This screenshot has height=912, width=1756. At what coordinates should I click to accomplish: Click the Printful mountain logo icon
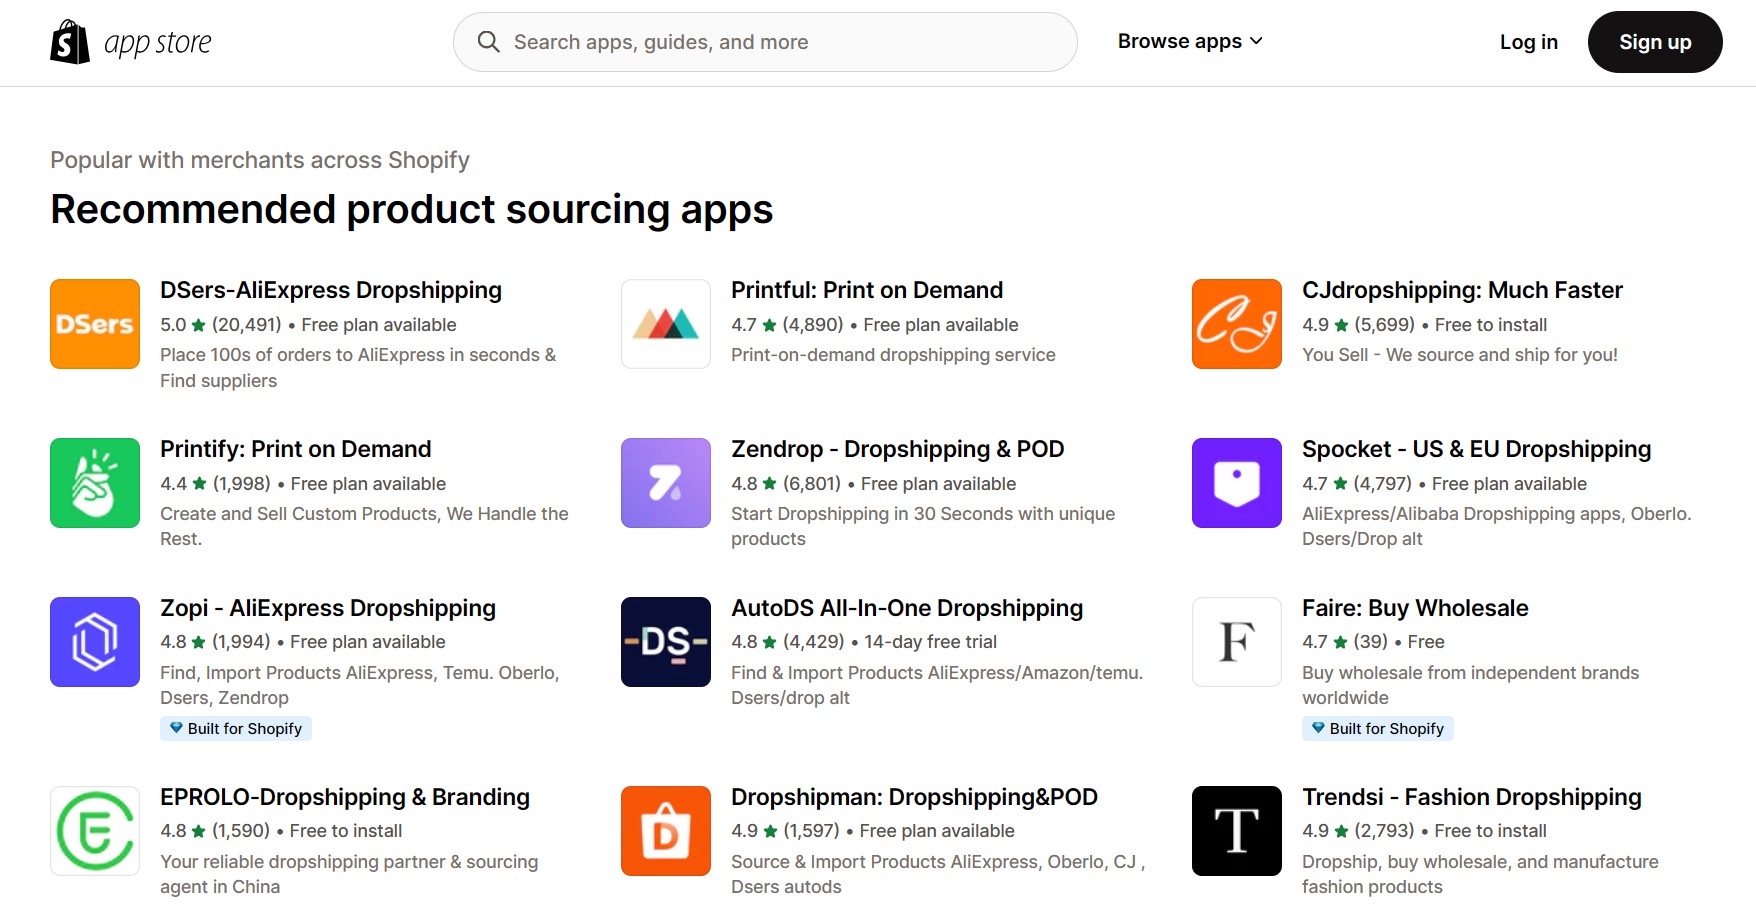(x=665, y=323)
